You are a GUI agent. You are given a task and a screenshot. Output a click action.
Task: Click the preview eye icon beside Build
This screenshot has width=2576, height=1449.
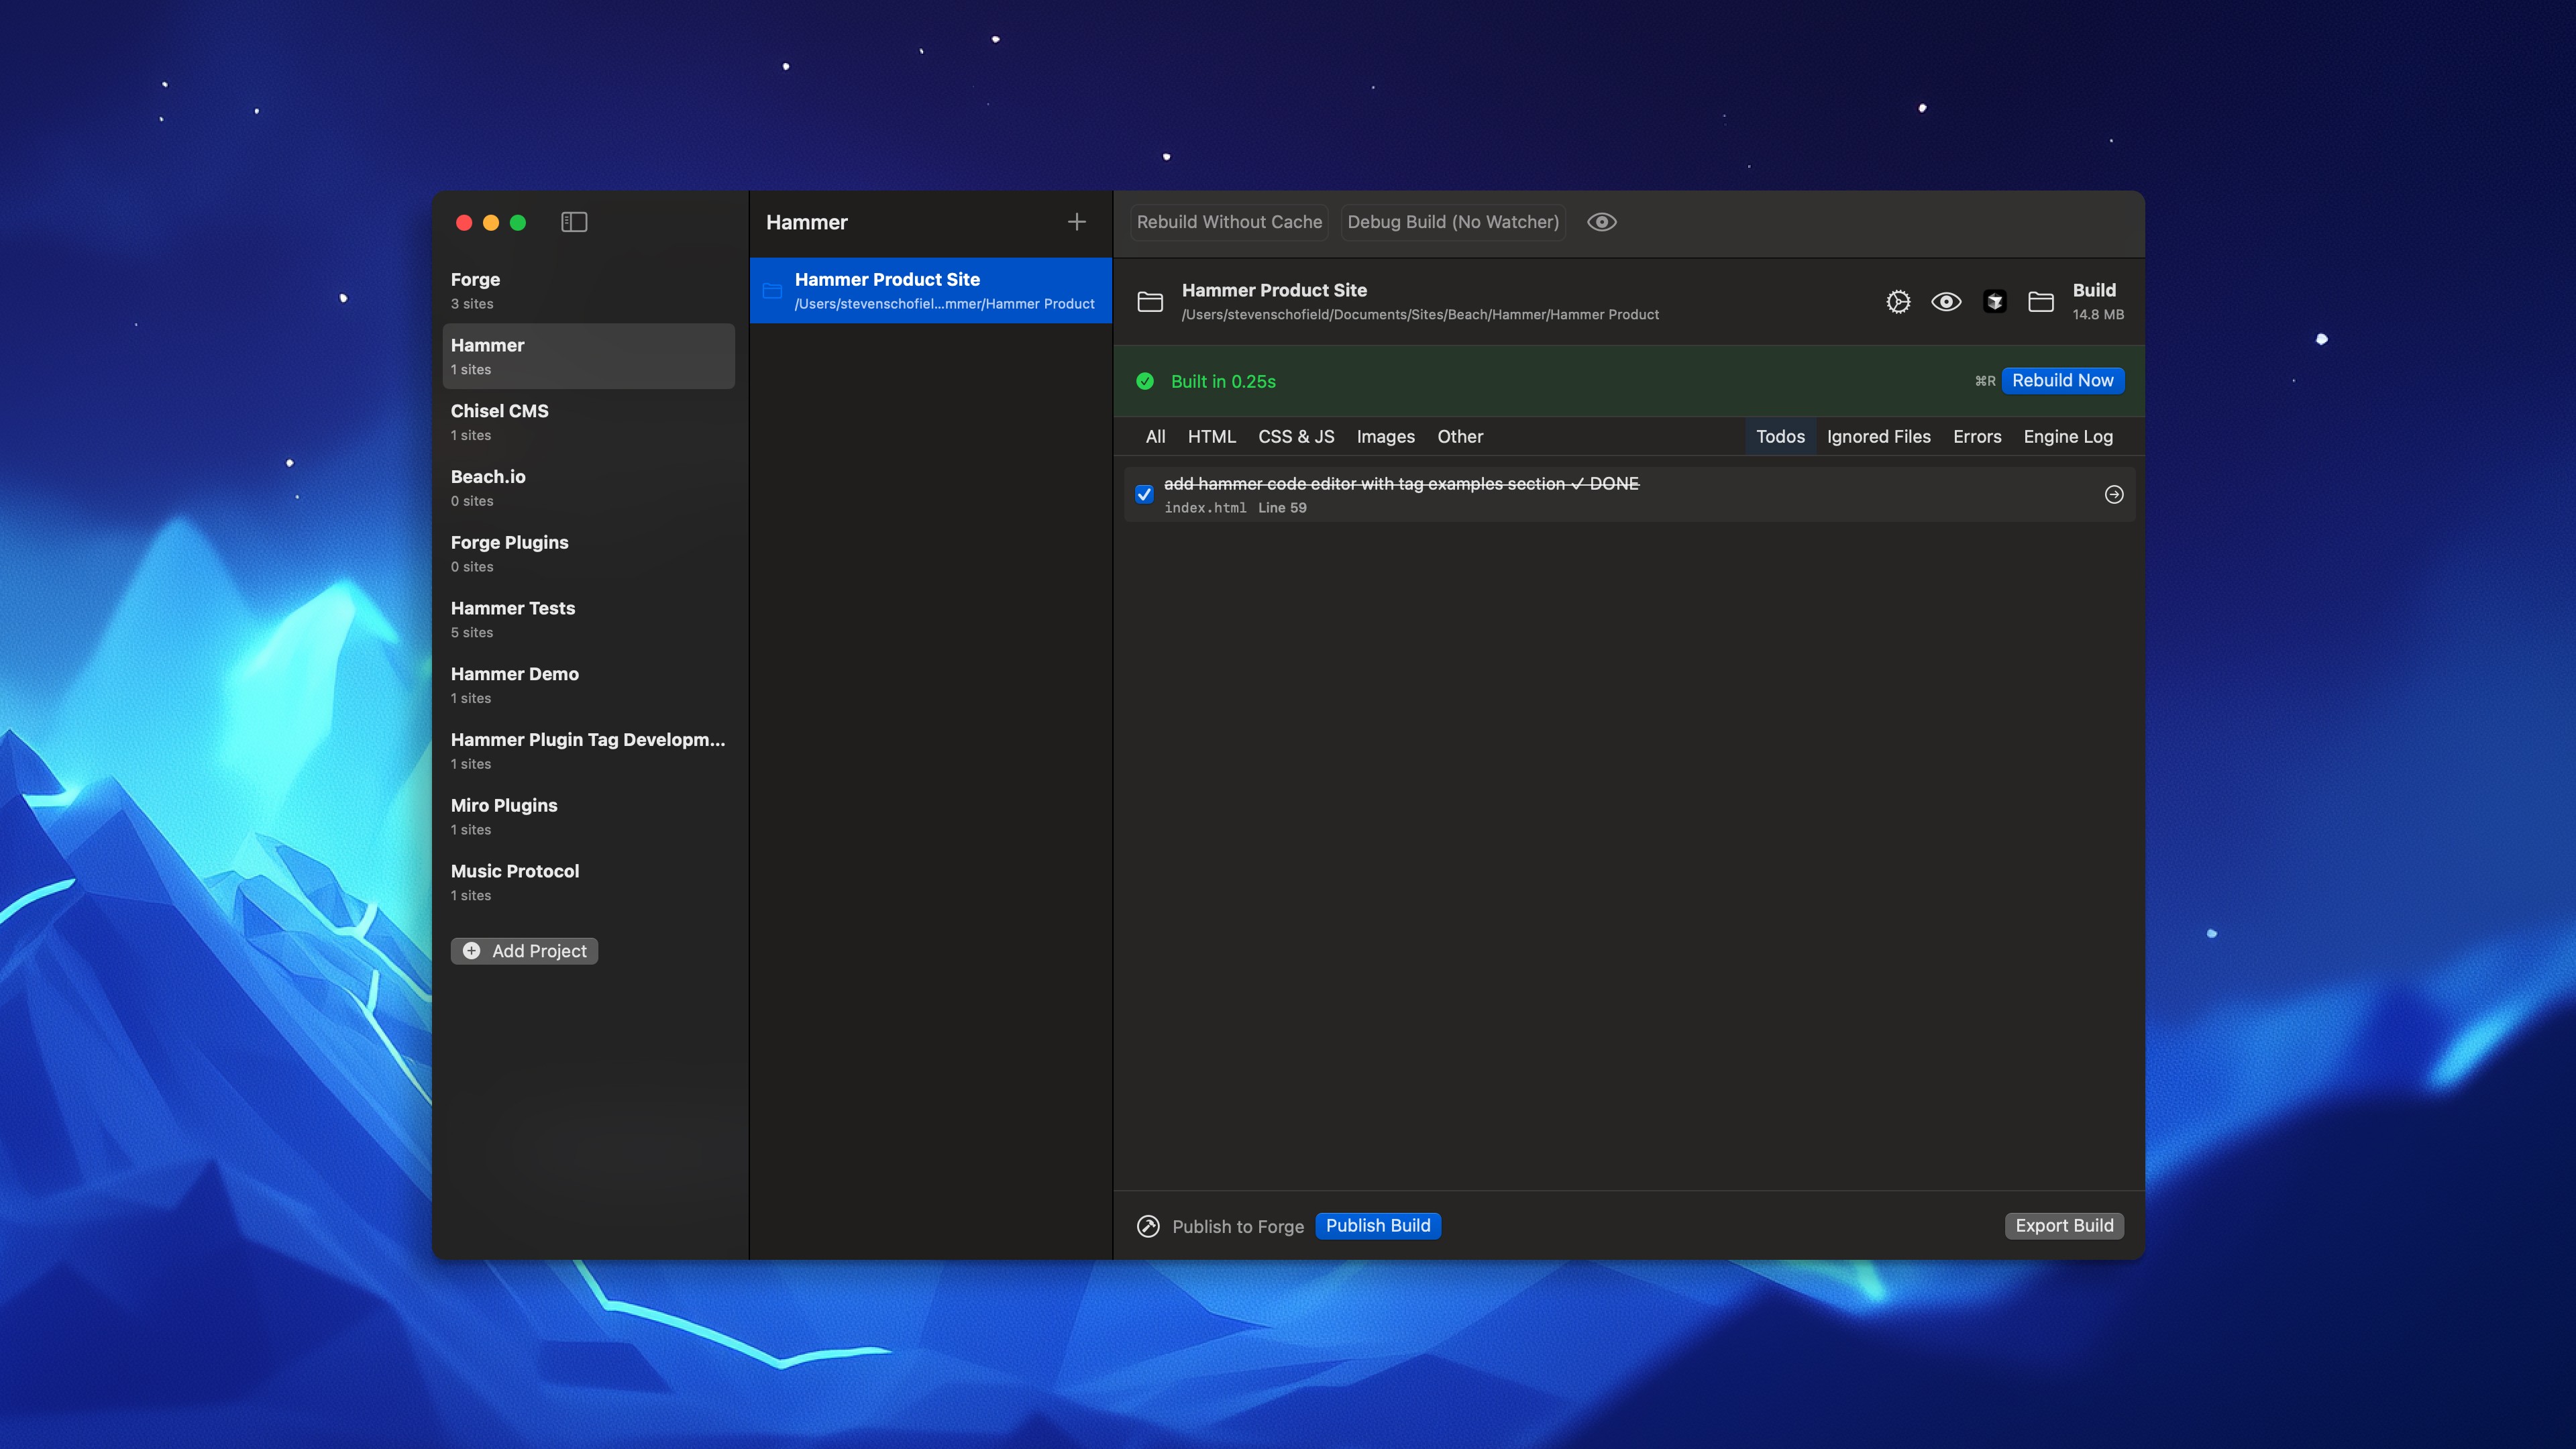(x=1946, y=302)
